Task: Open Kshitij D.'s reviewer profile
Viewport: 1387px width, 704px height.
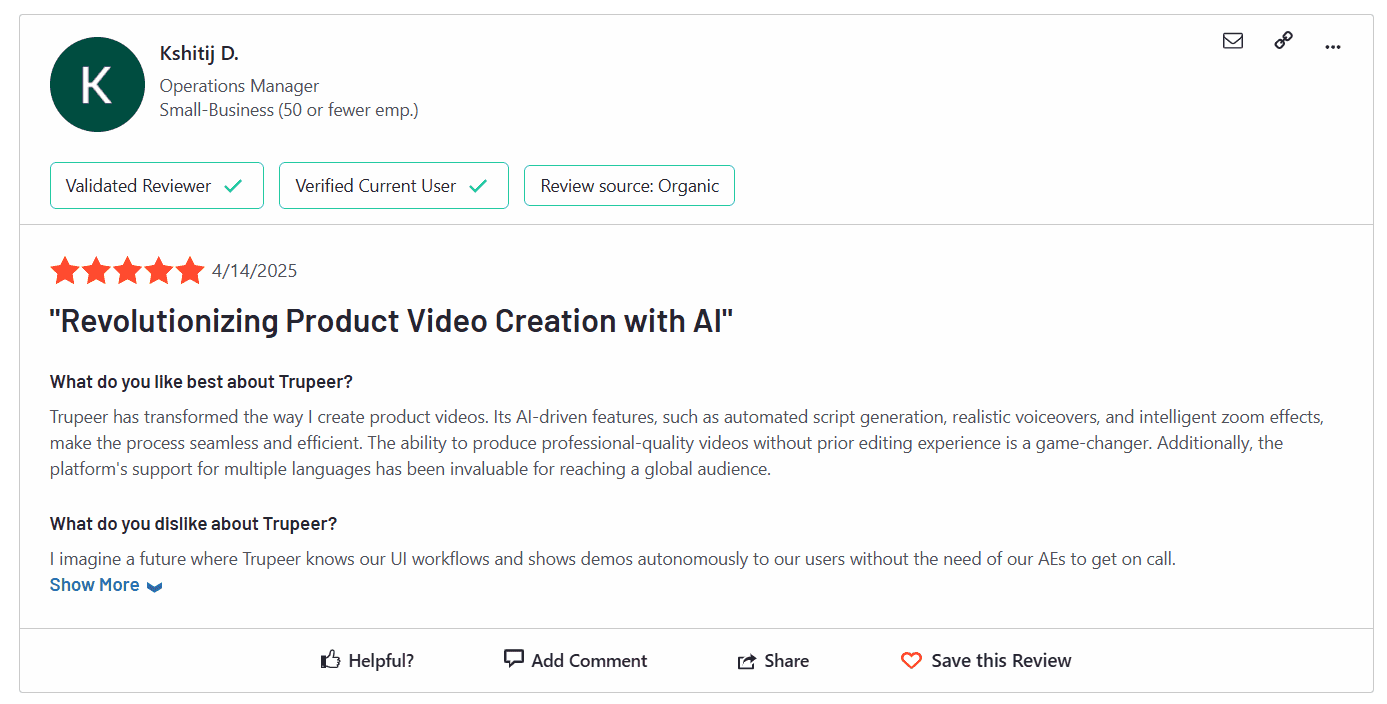Action: (x=198, y=53)
